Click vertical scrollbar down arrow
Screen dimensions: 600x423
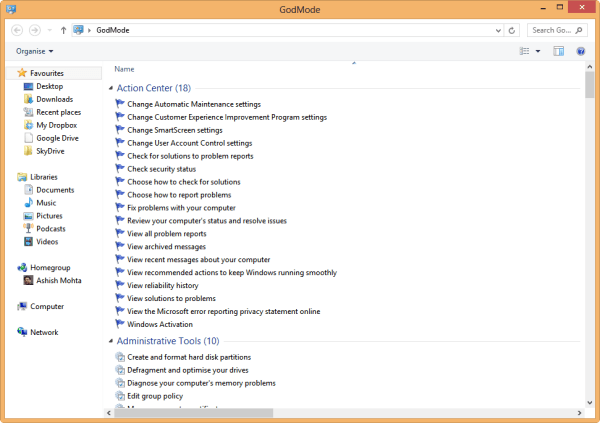click(x=590, y=403)
